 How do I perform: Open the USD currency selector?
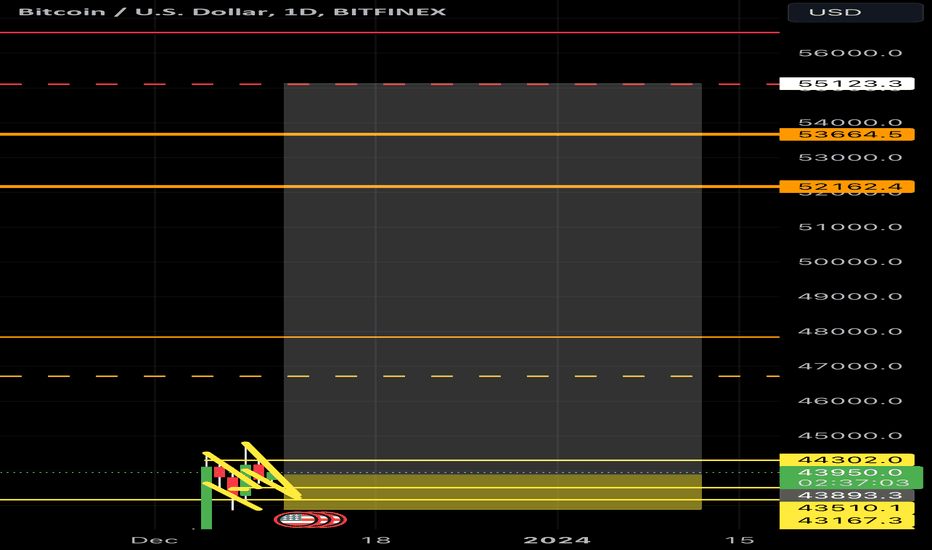pyautogui.click(x=853, y=13)
